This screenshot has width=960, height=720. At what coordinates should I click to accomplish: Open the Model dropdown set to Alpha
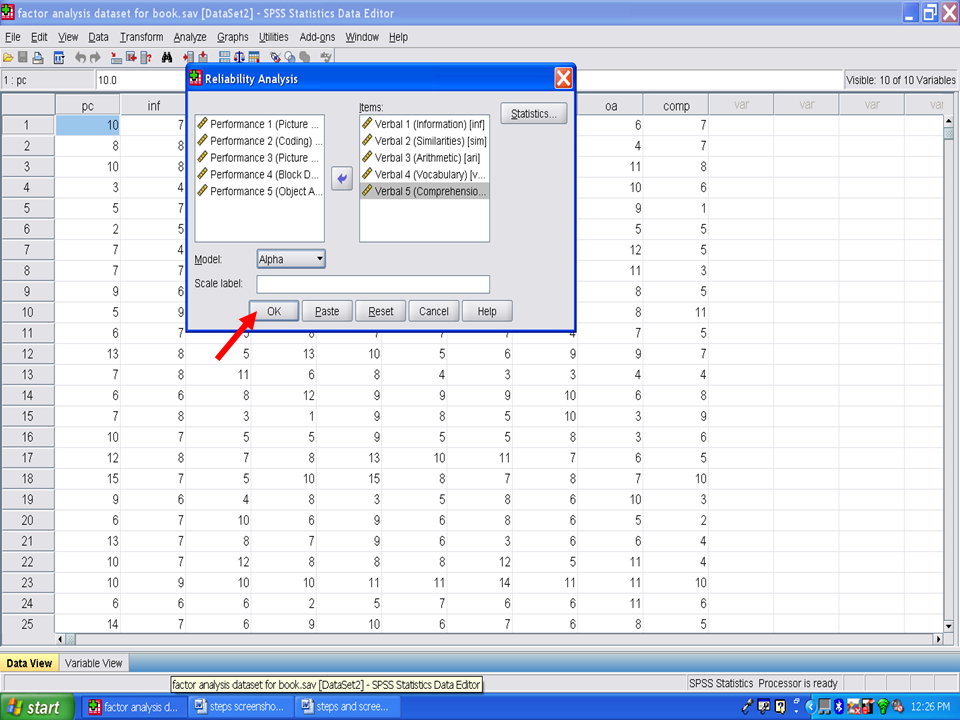[291, 259]
